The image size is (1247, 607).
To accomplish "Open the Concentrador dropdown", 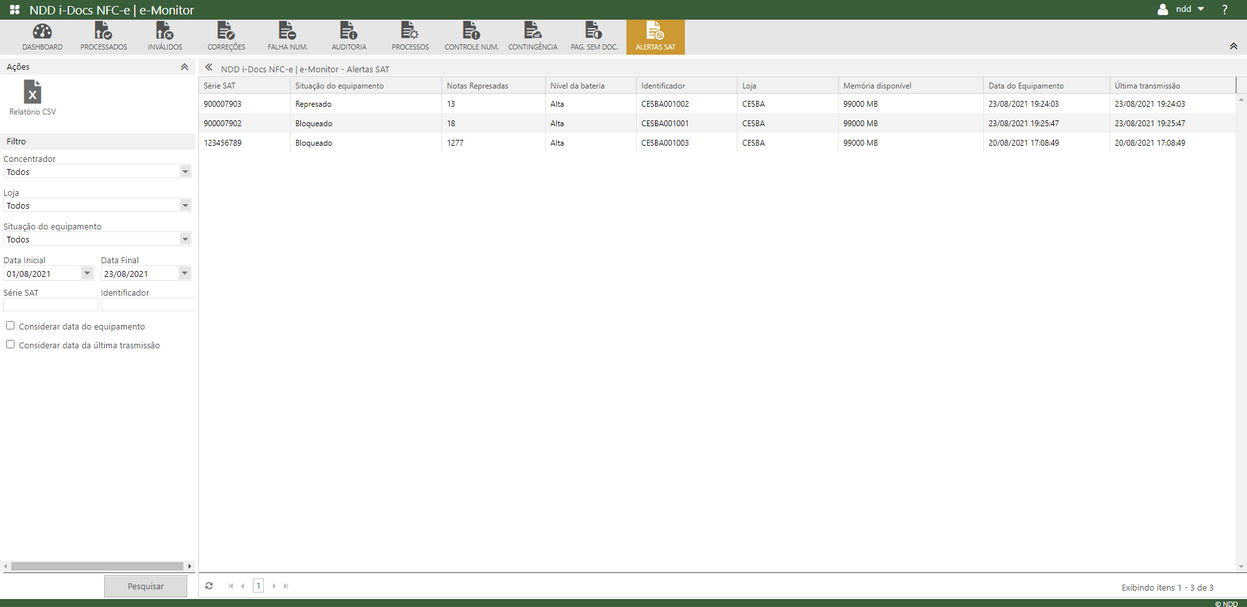I will click(x=185, y=171).
